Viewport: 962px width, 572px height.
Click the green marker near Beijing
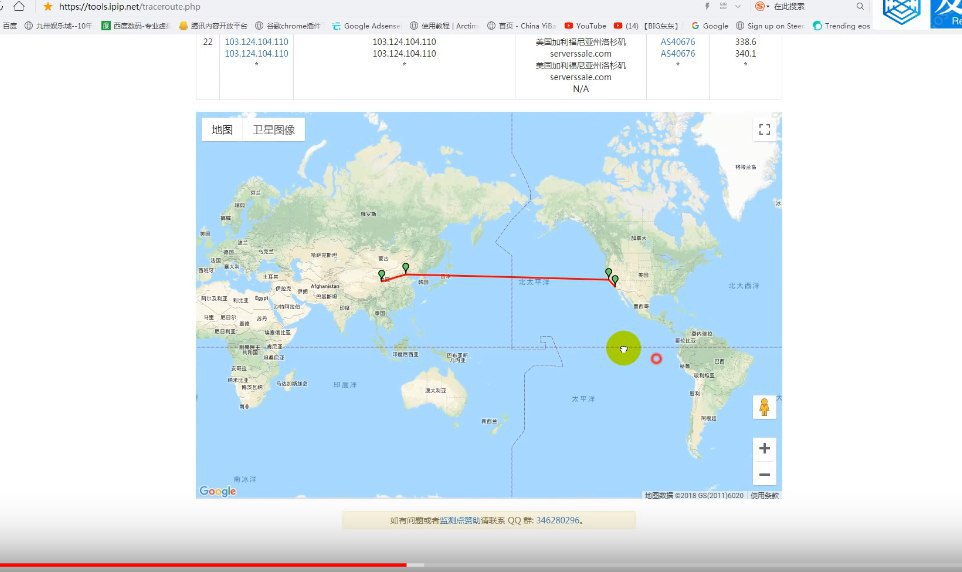(405, 268)
